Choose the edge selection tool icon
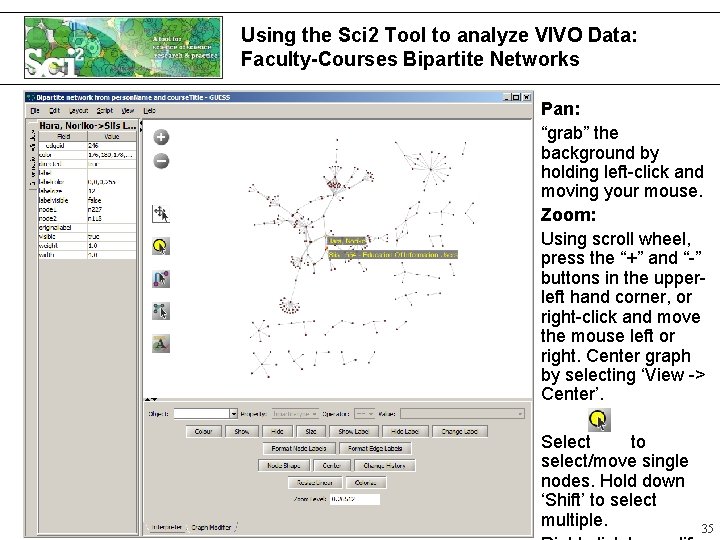This screenshot has height=540, width=720. coord(161,279)
